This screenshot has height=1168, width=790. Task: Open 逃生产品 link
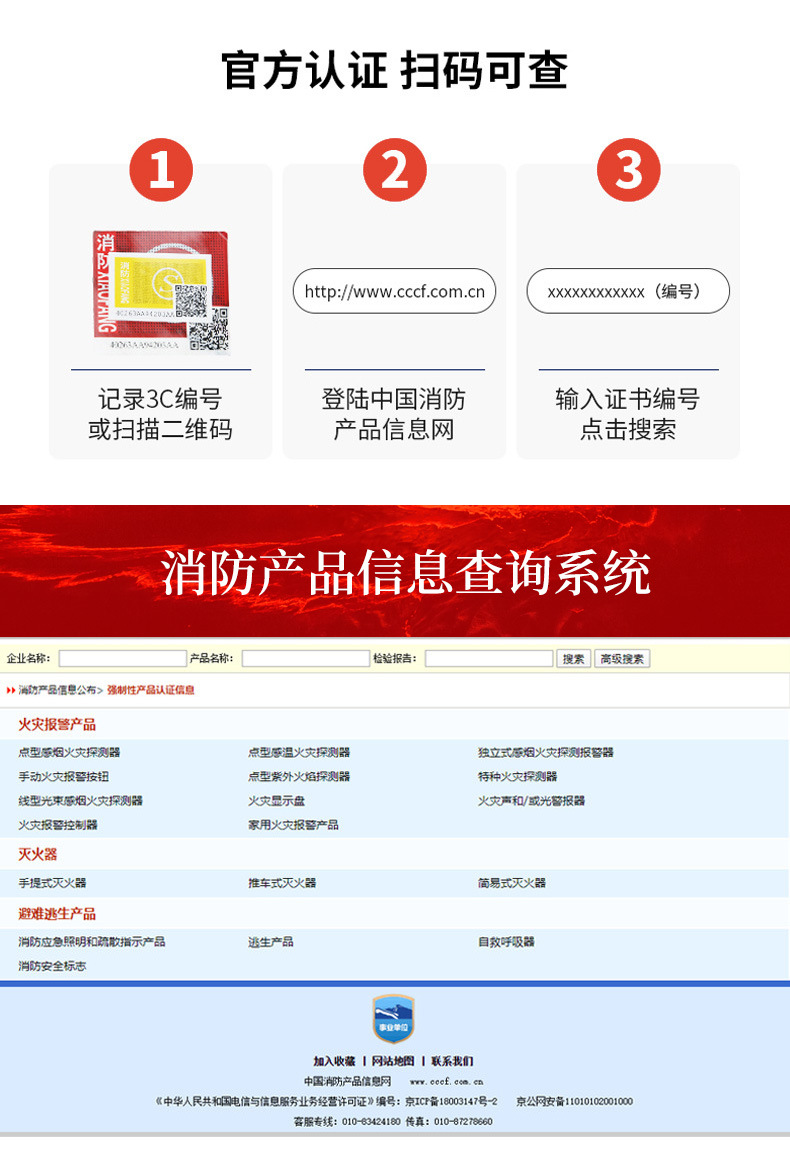pyautogui.click(x=270, y=942)
